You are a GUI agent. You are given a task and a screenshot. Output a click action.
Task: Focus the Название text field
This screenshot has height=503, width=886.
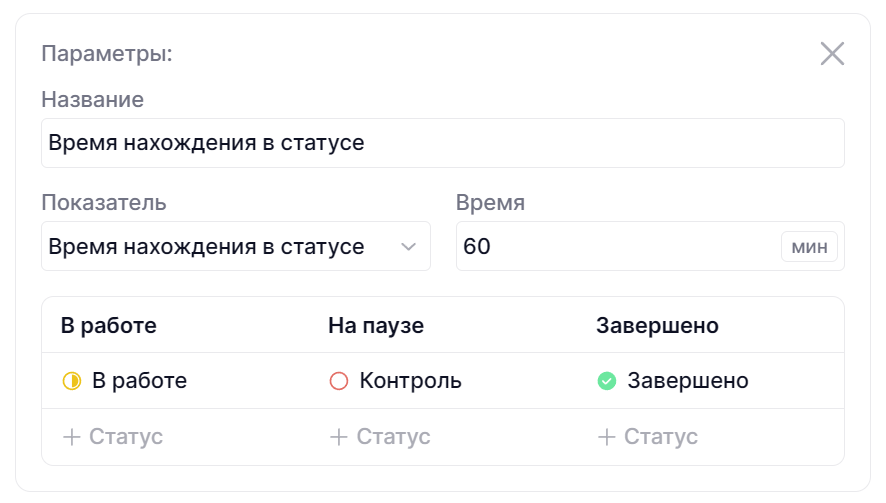[x=442, y=143]
